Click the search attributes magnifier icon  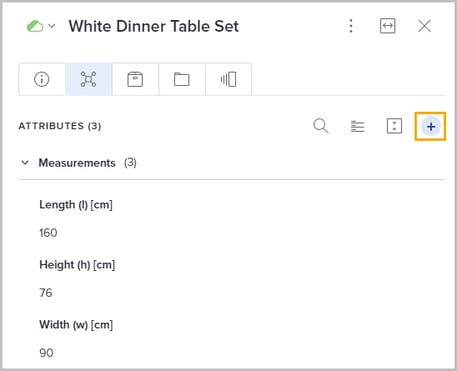point(321,126)
